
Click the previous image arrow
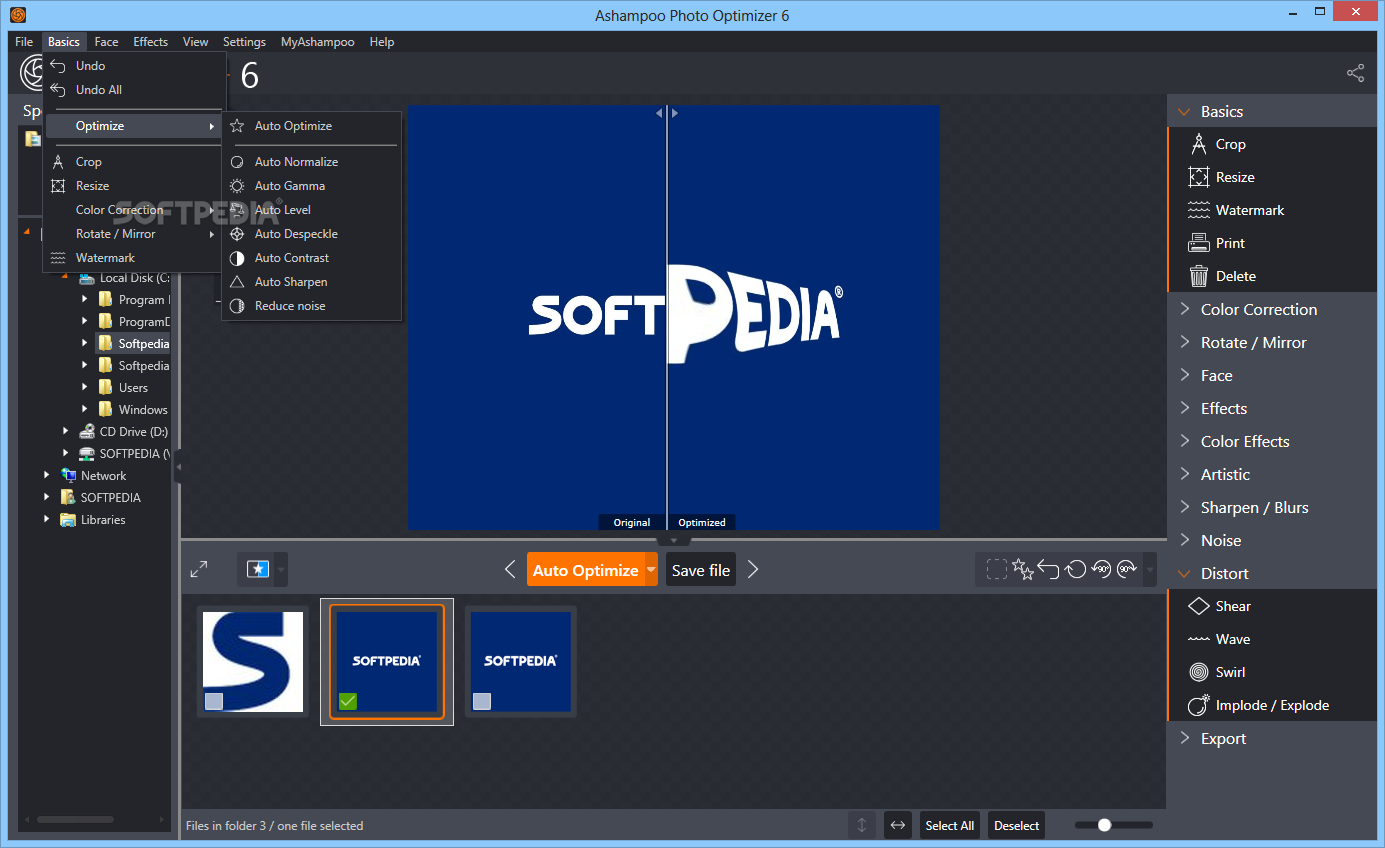(x=510, y=569)
